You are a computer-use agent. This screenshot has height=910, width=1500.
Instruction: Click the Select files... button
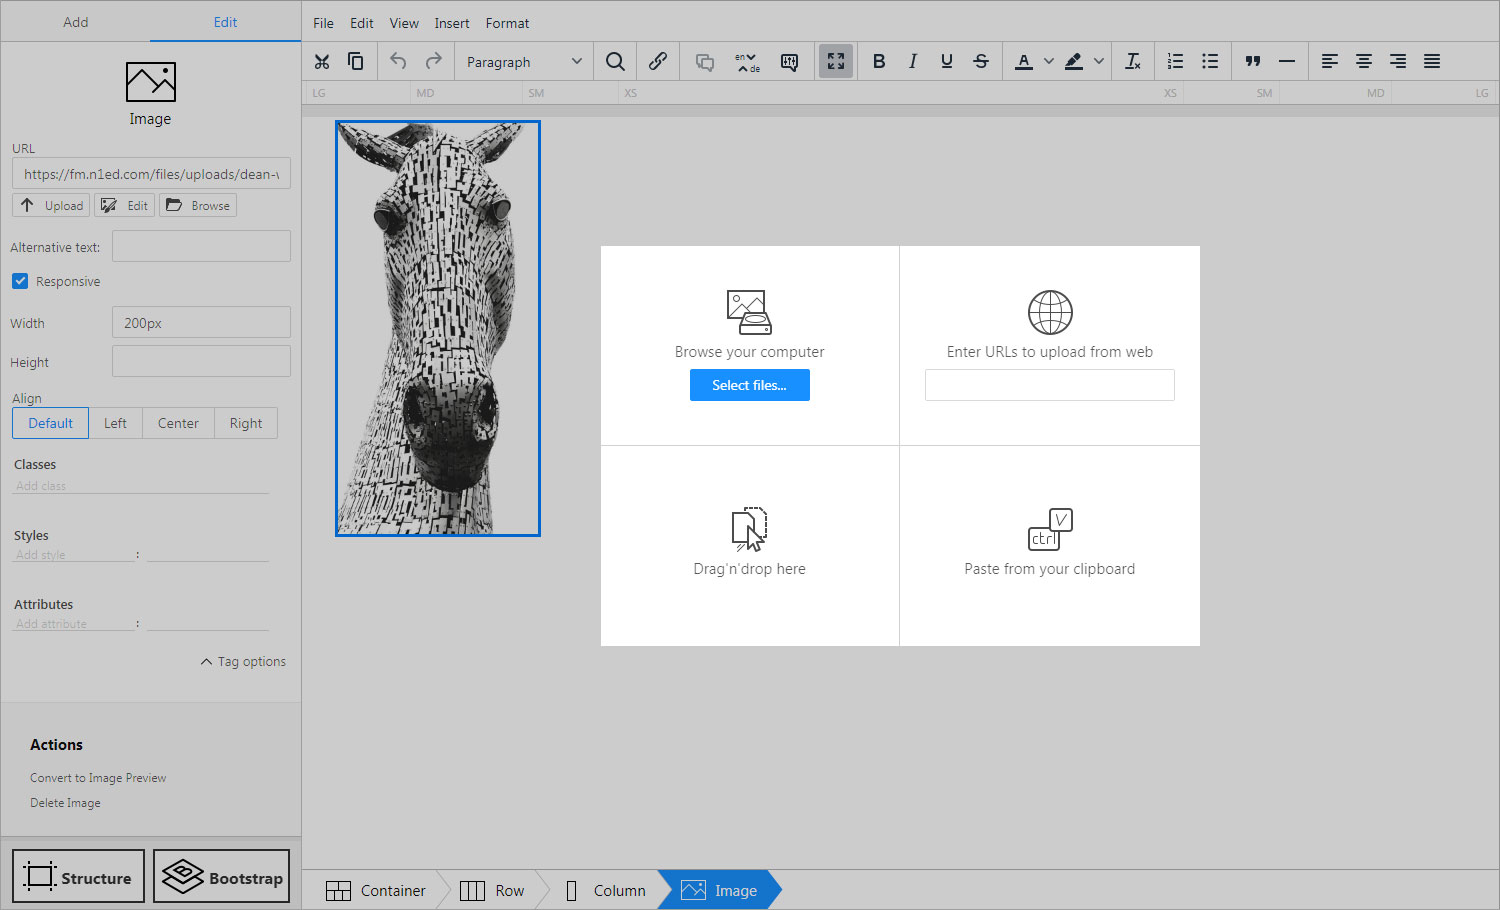coord(750,385)
